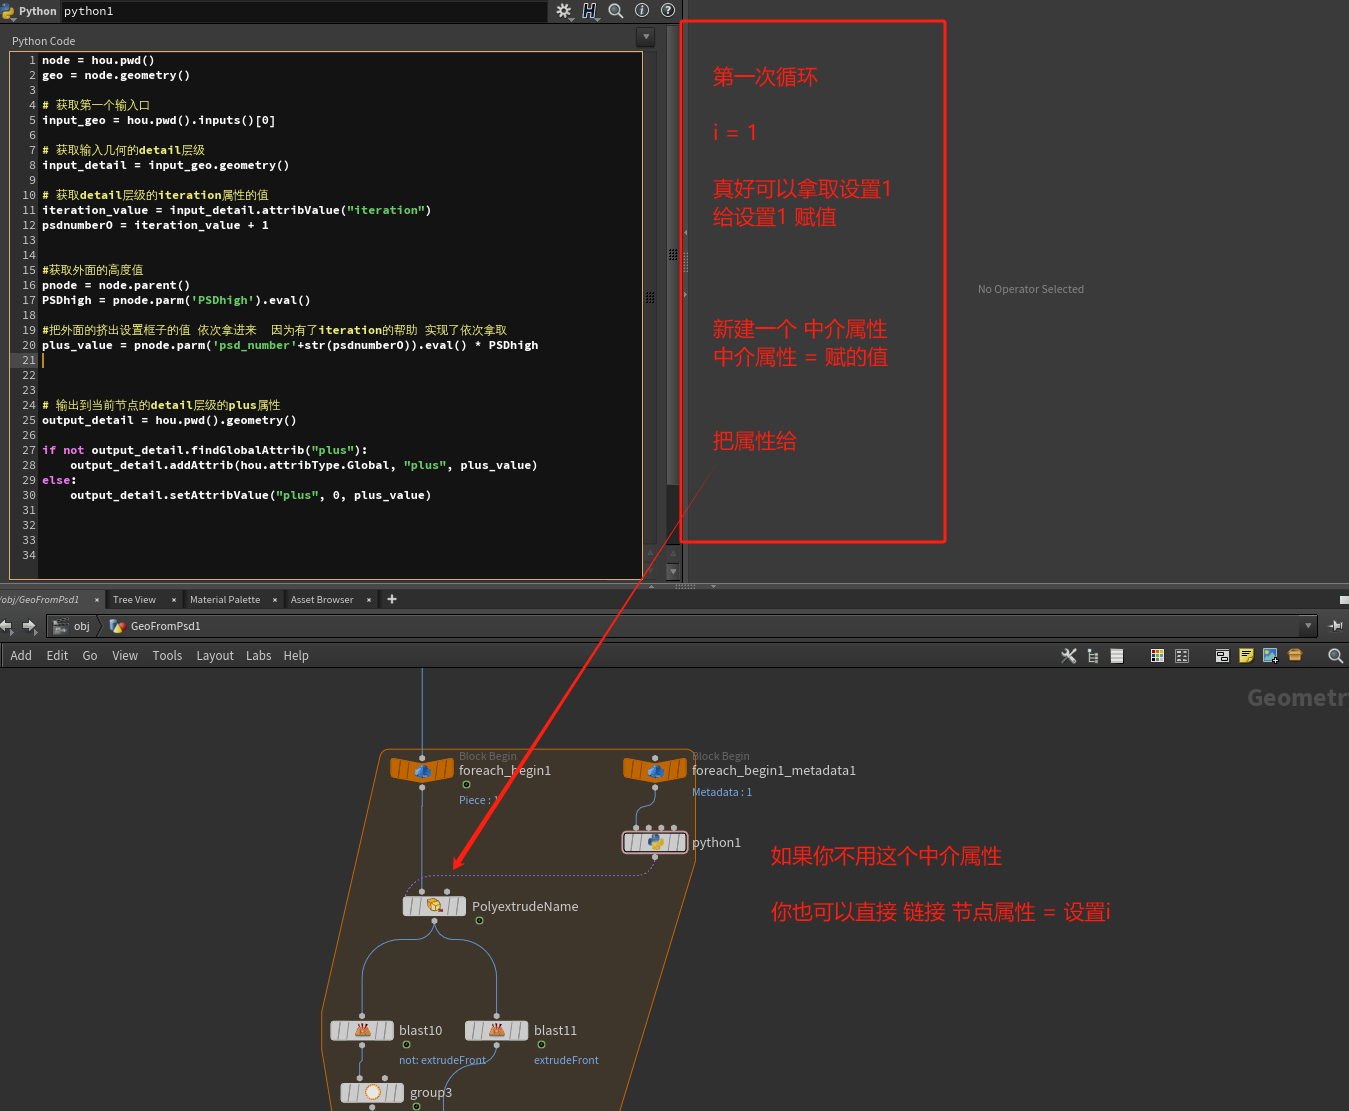Click the search magnifier in network toolbar

(x=1334, y=656)
